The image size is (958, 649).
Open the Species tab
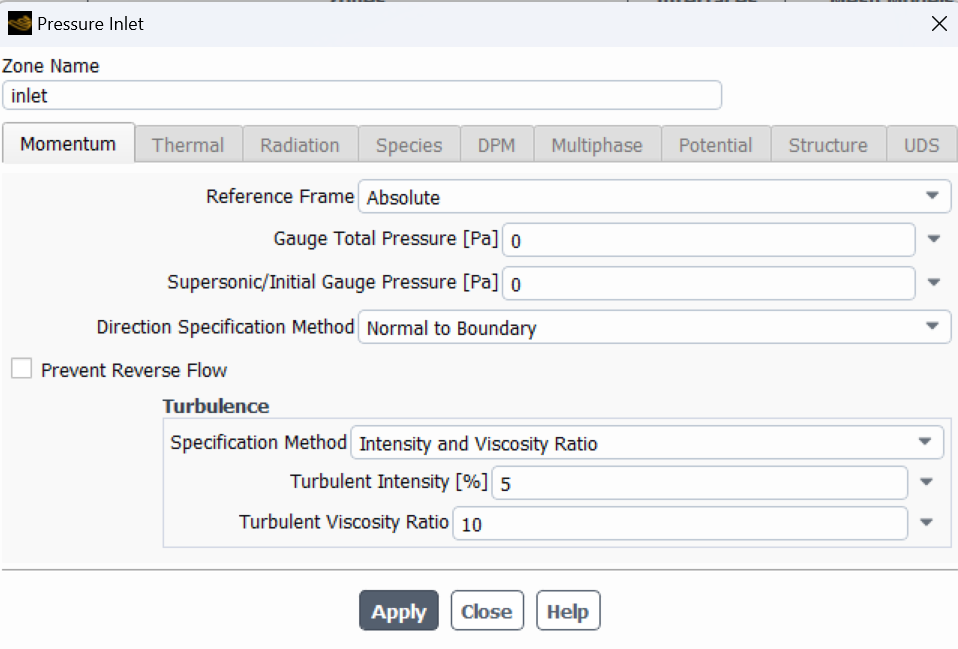(409, 145)
